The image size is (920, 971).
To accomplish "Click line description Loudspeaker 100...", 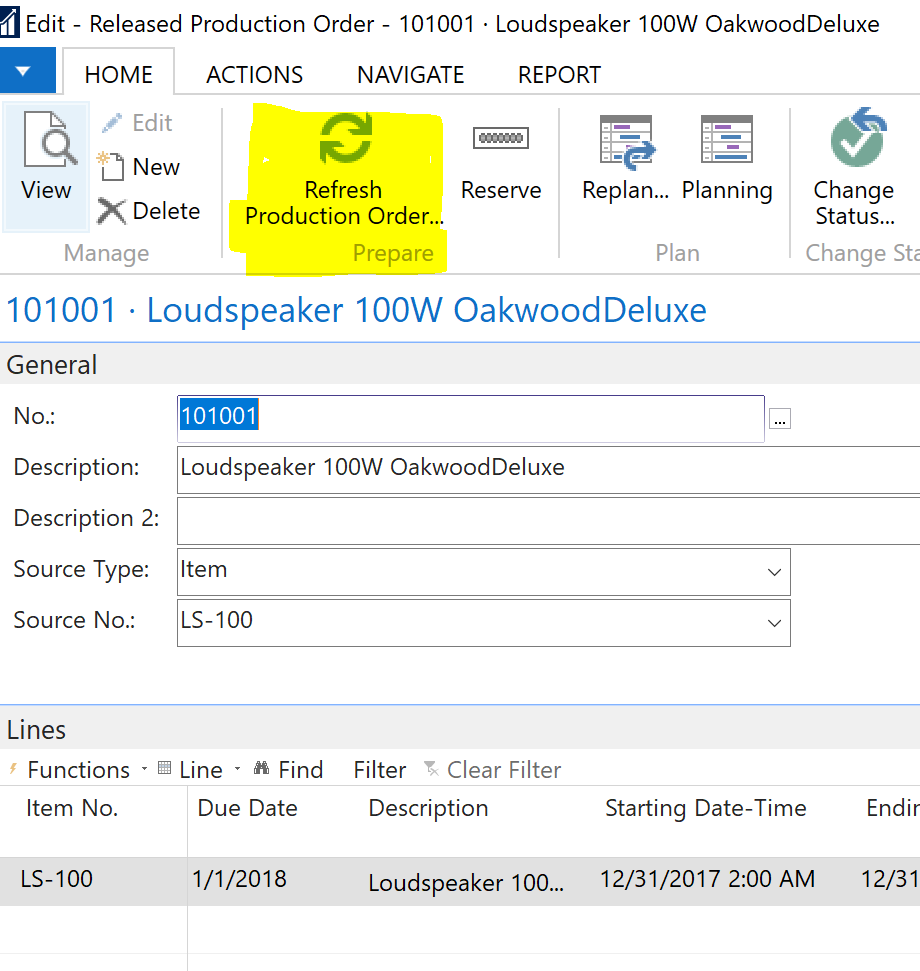I will tap(466, 882).
